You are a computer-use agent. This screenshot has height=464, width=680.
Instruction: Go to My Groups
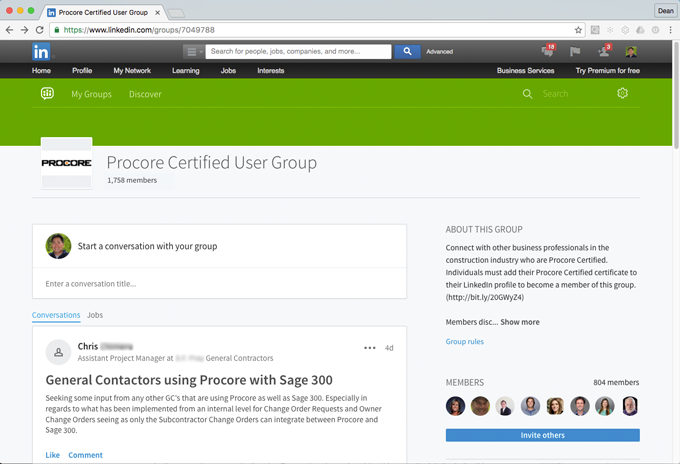click(x=92, y=94)
